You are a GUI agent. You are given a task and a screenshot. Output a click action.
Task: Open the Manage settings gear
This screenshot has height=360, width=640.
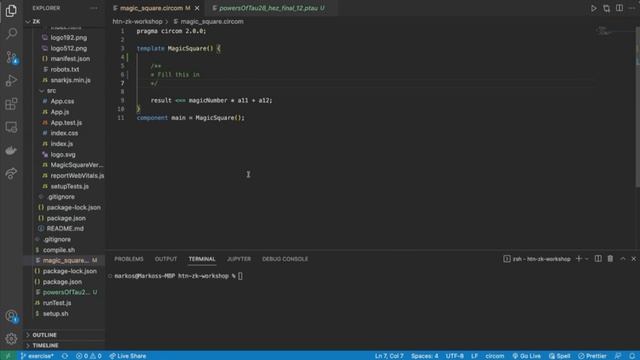[x=11, y=338]
